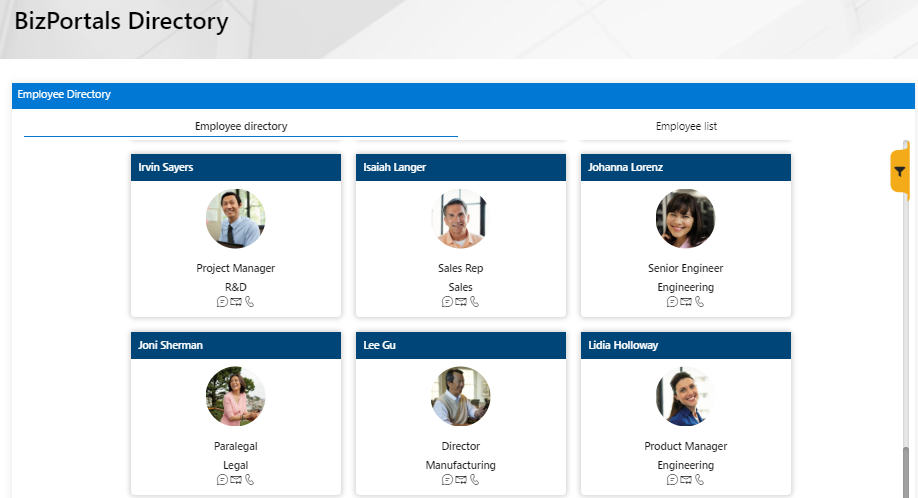Click Engineering under Product Manager

685,465
